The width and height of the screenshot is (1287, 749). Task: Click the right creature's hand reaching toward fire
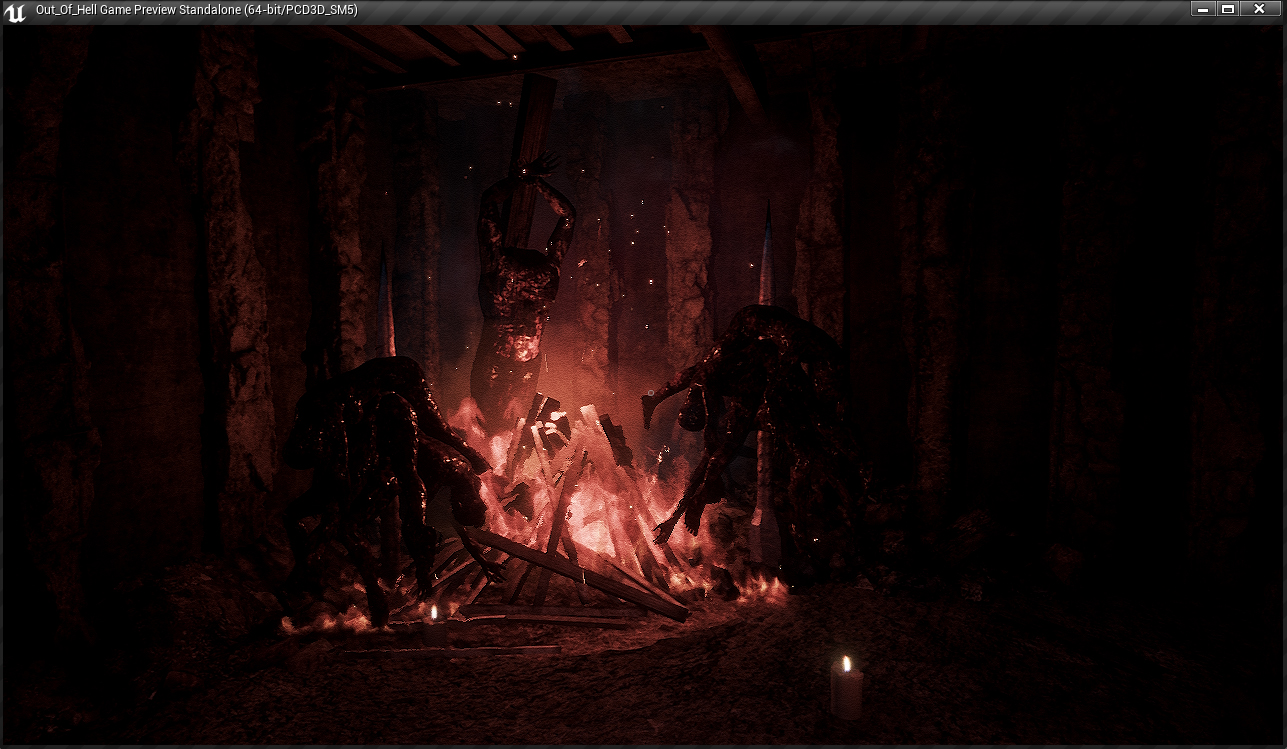pyautogui.click(x=668, y=527)
